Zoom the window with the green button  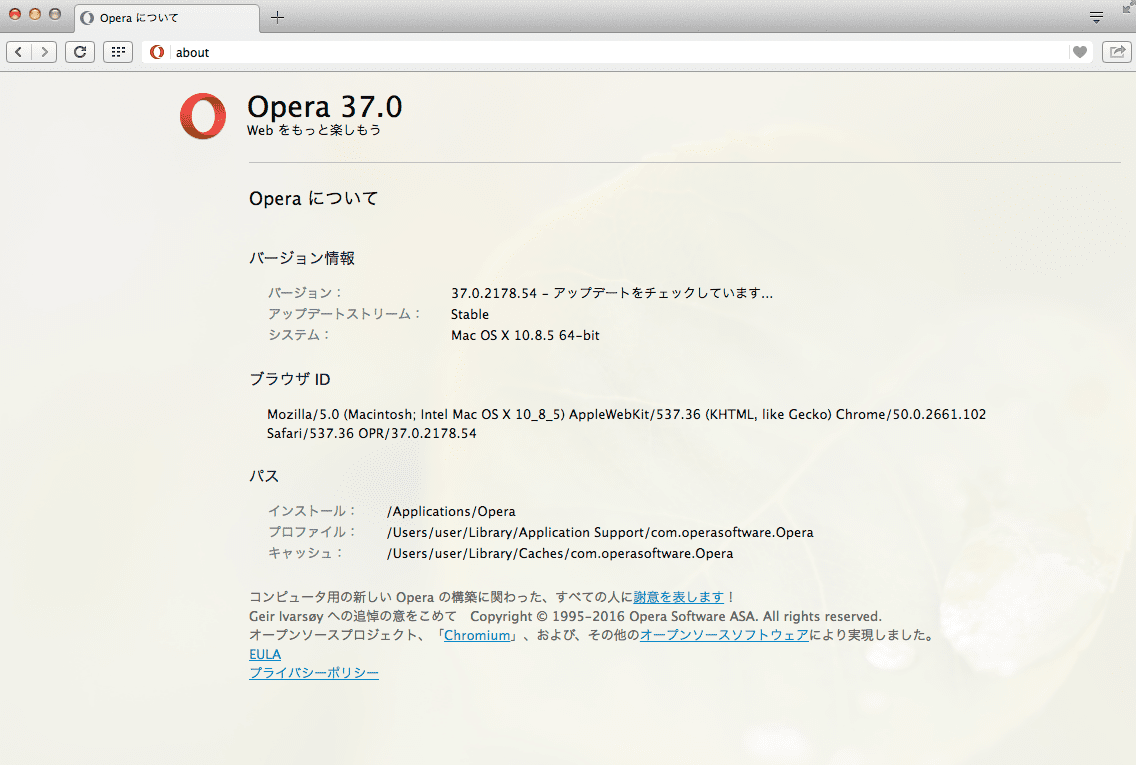tap(55, 14)
